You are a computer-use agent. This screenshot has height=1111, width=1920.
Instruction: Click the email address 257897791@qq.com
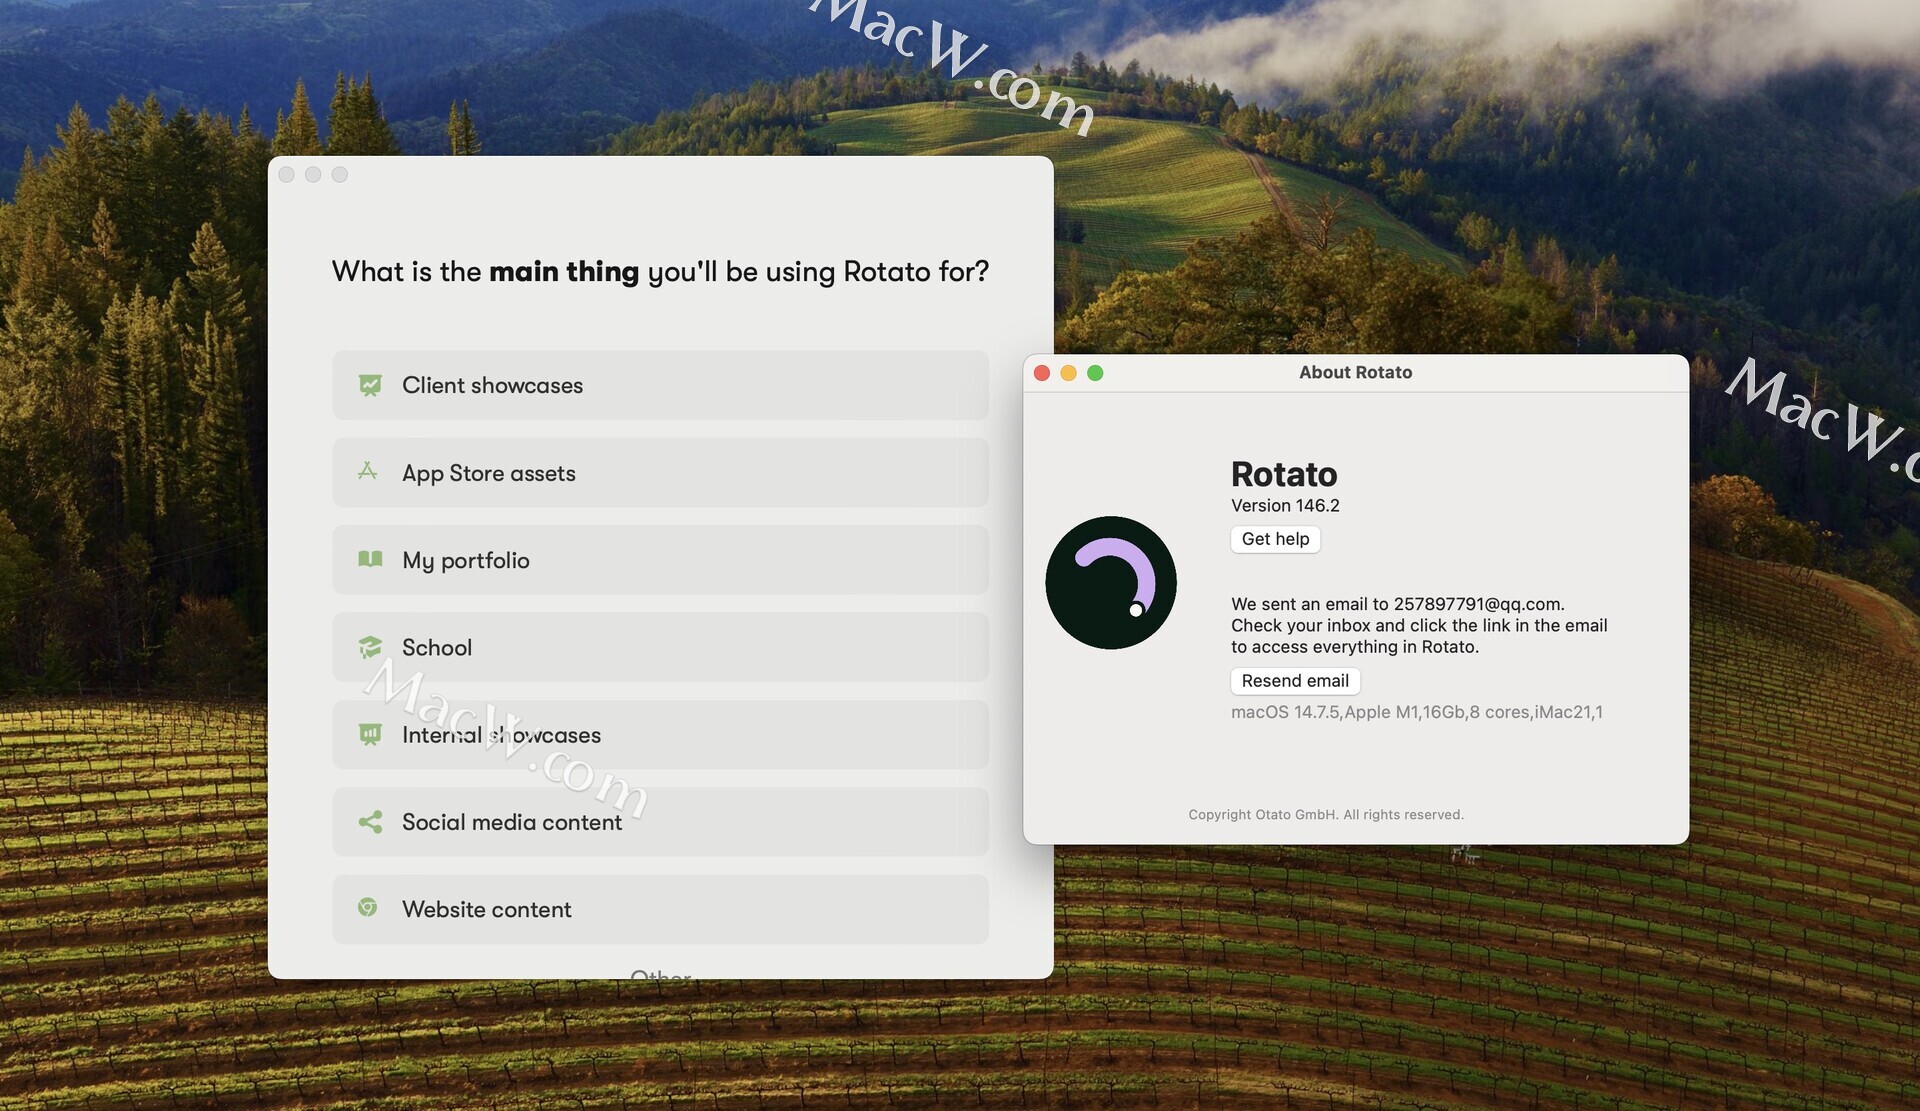(1477, 604)
